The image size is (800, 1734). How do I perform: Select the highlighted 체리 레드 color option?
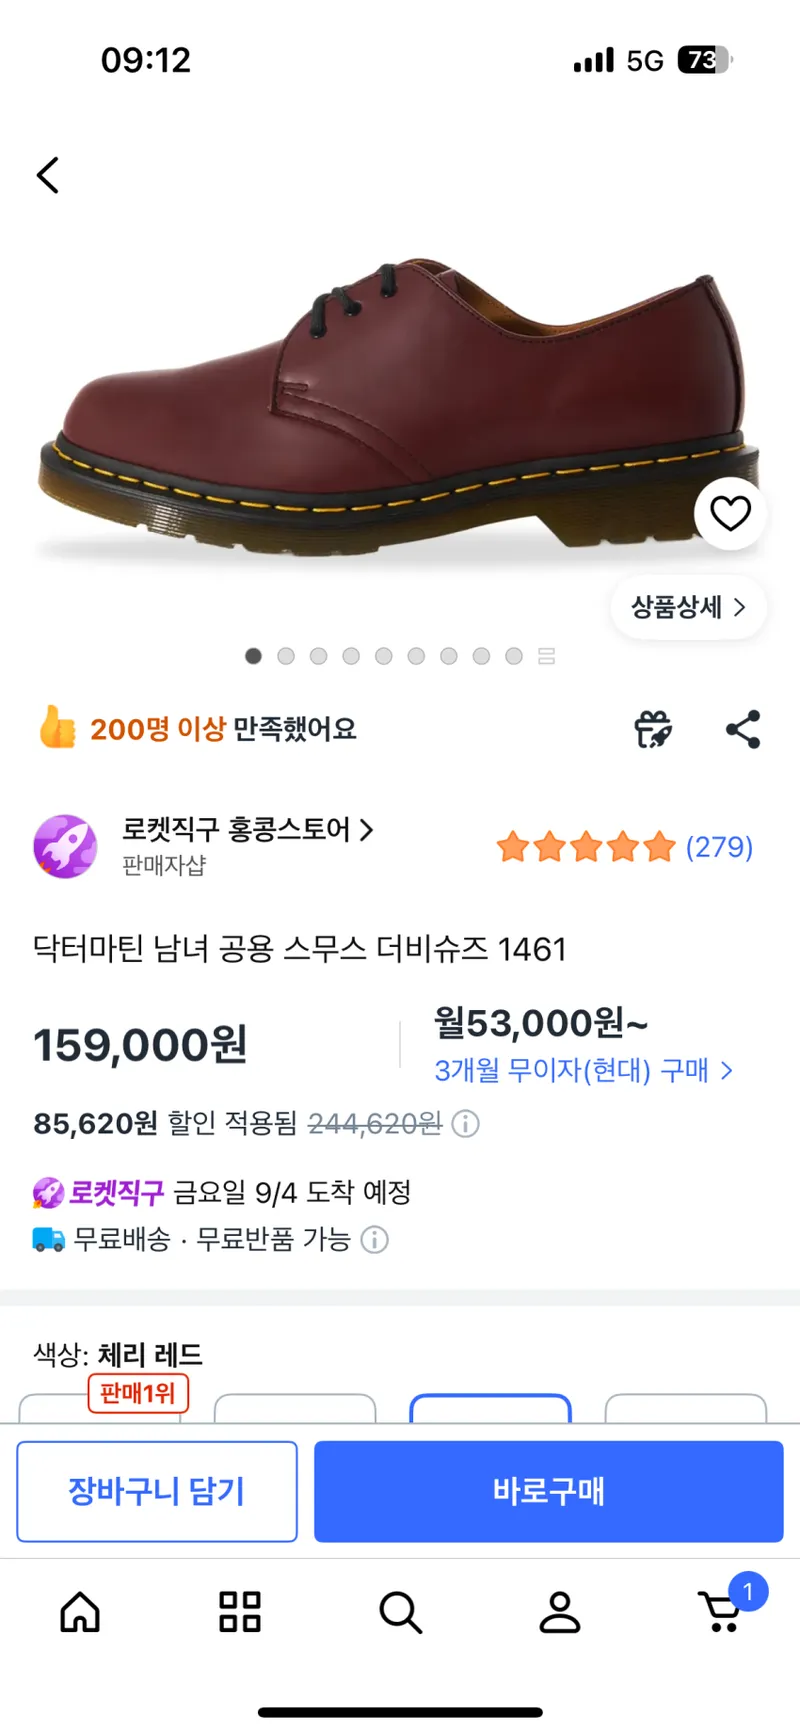pos(490,1408)
